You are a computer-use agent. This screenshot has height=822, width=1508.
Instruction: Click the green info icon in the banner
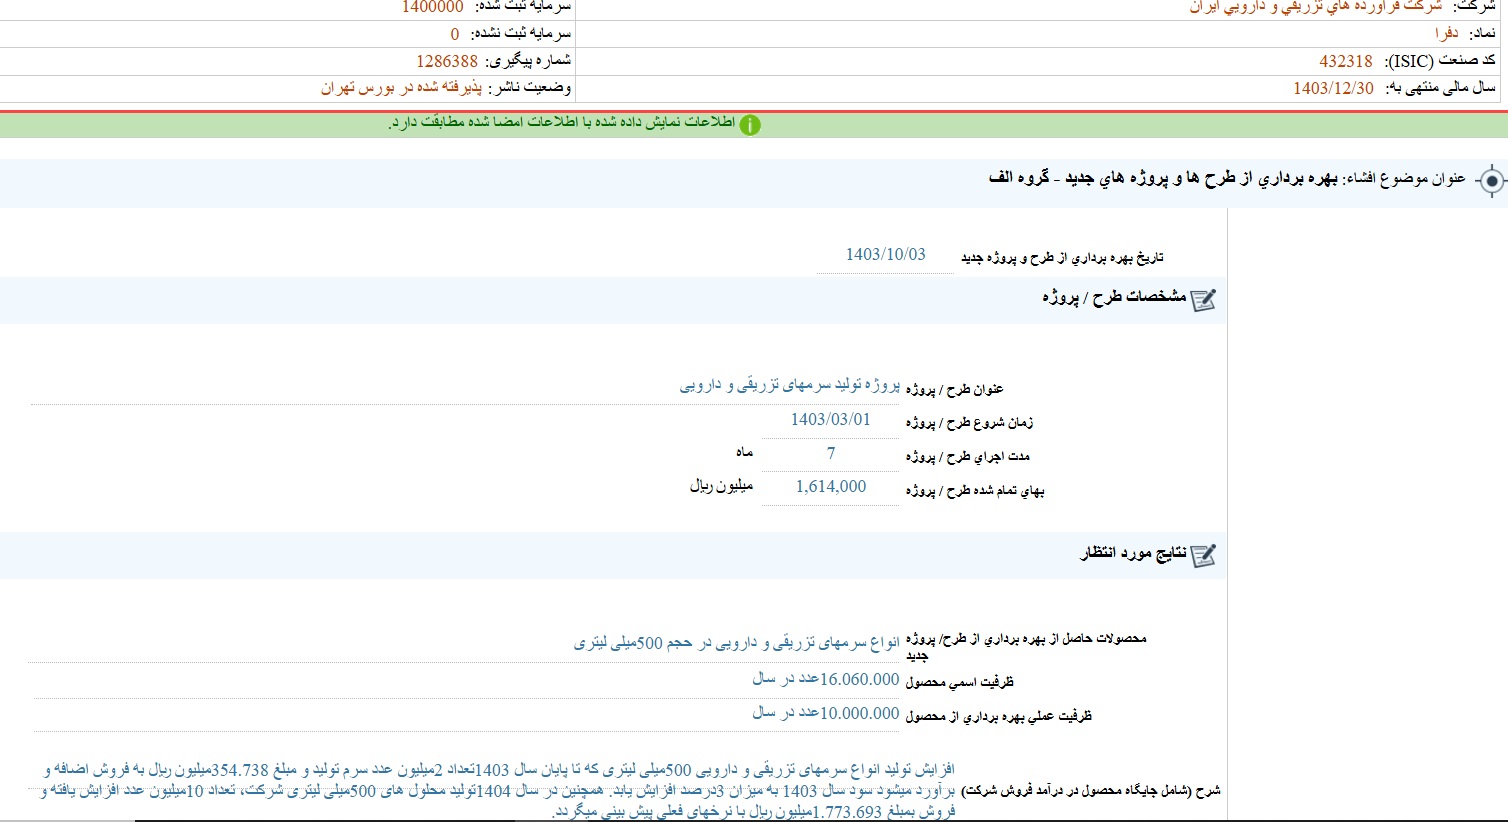pyautogui.click(x=749, y=125)
